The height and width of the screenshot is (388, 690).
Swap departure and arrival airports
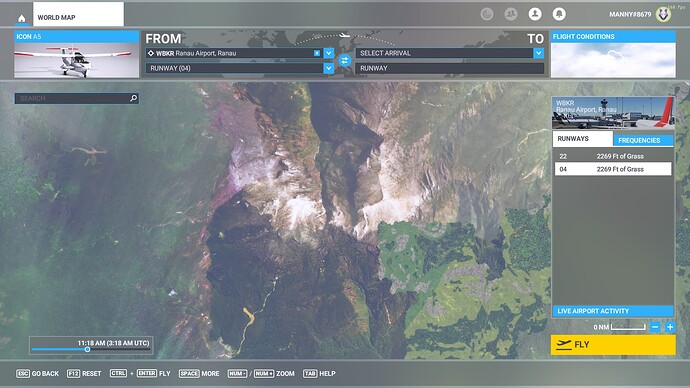click(x=345, y=61)
